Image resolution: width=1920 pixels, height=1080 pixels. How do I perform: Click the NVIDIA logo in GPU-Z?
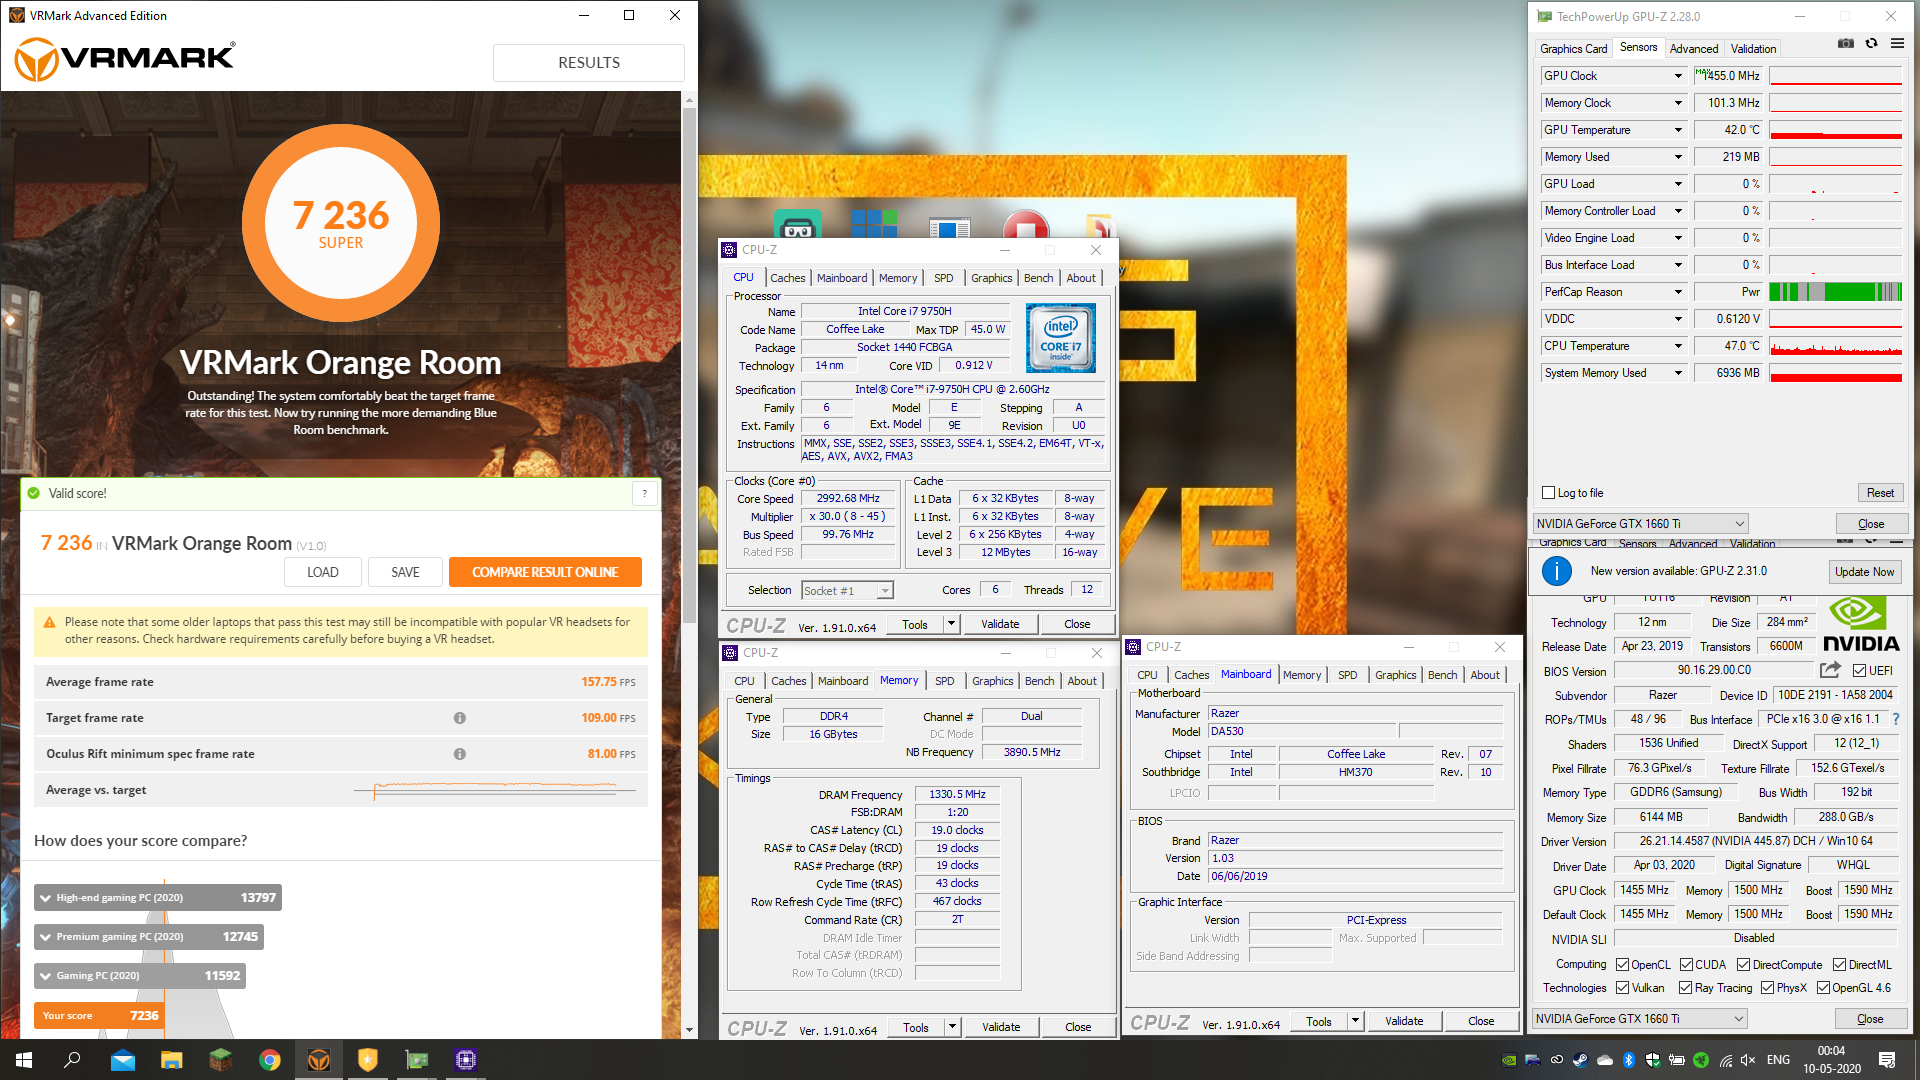[x=1861, y=625]
